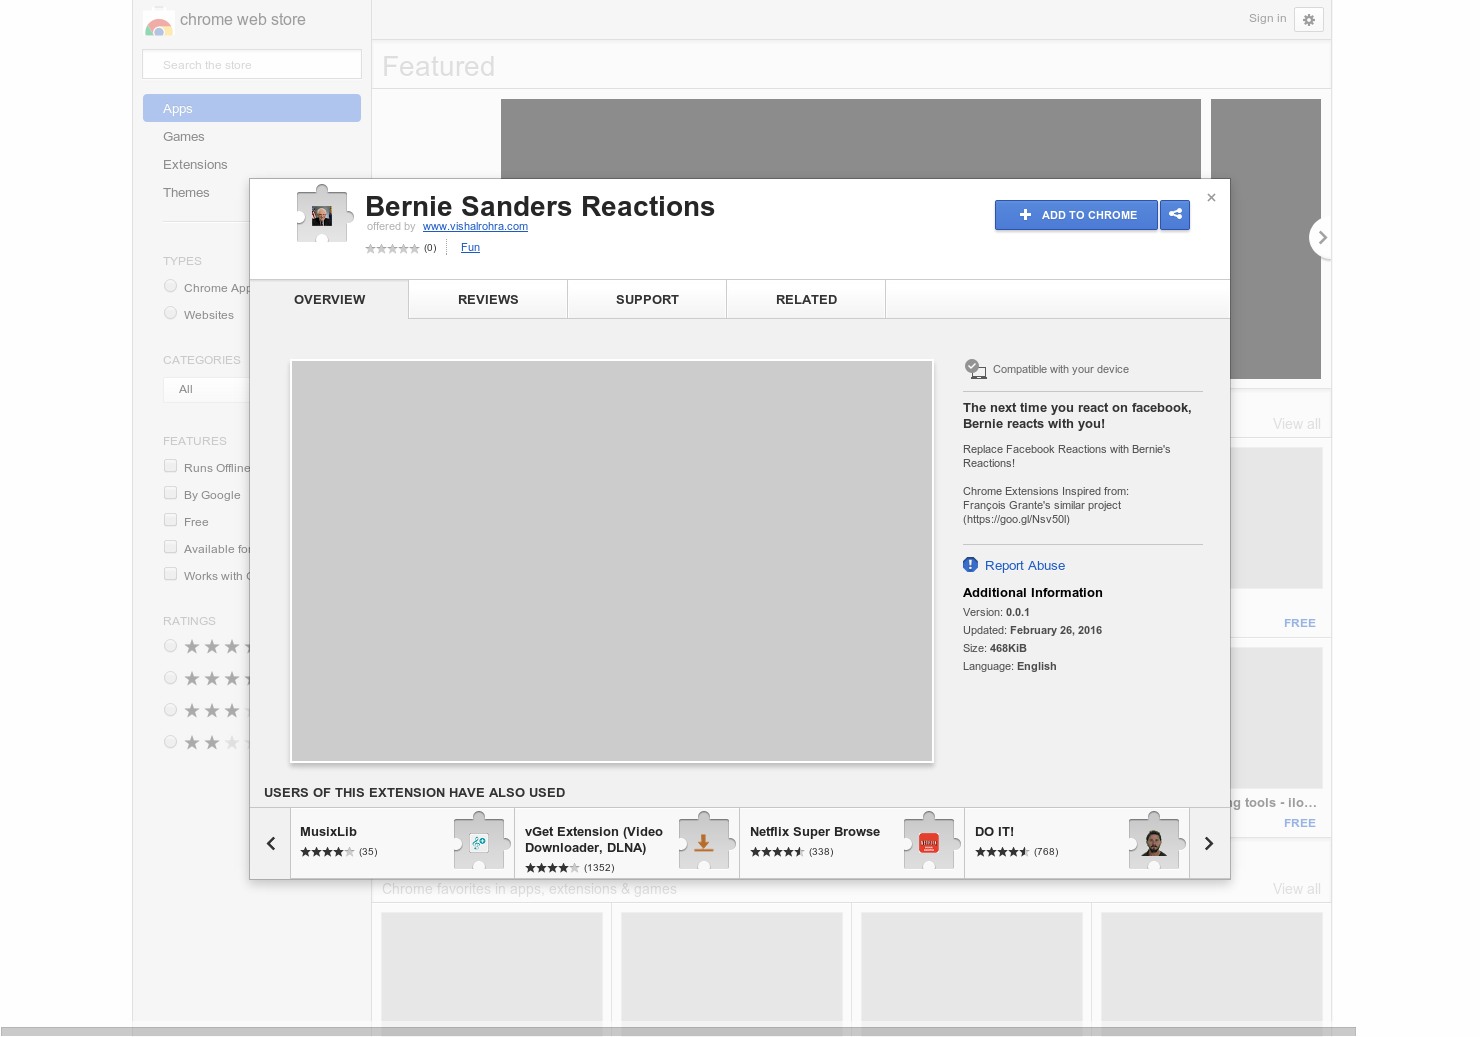
Task: Click the horizontal scrollbar at the bottom
Action: coord(678,1031)
